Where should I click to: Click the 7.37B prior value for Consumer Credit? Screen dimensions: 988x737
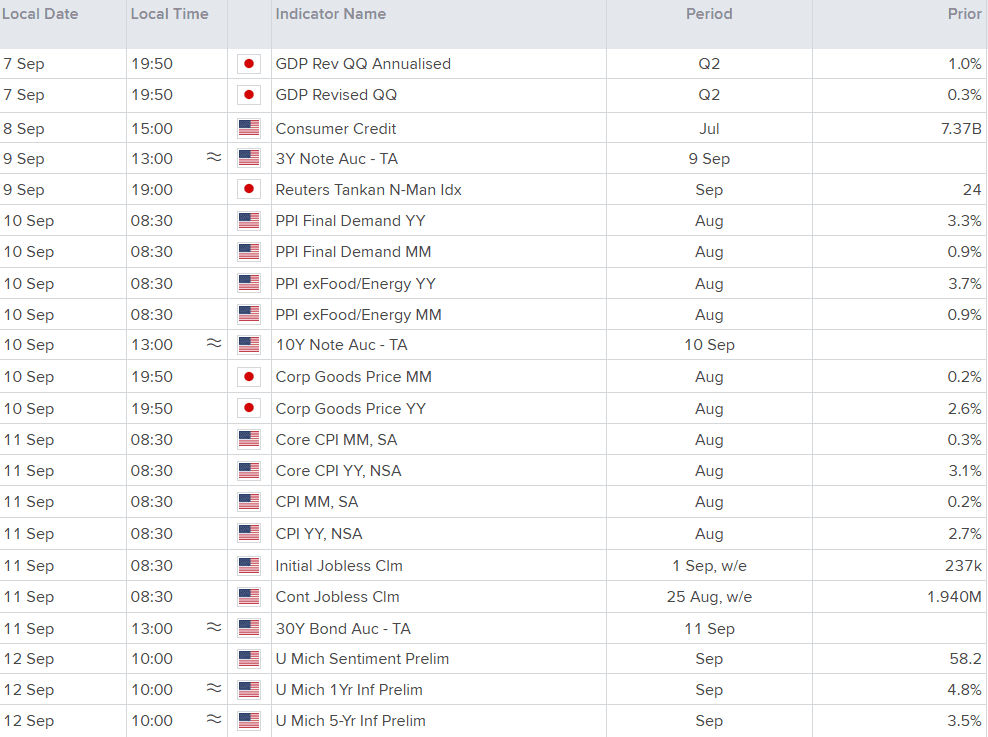coord(961,129)
